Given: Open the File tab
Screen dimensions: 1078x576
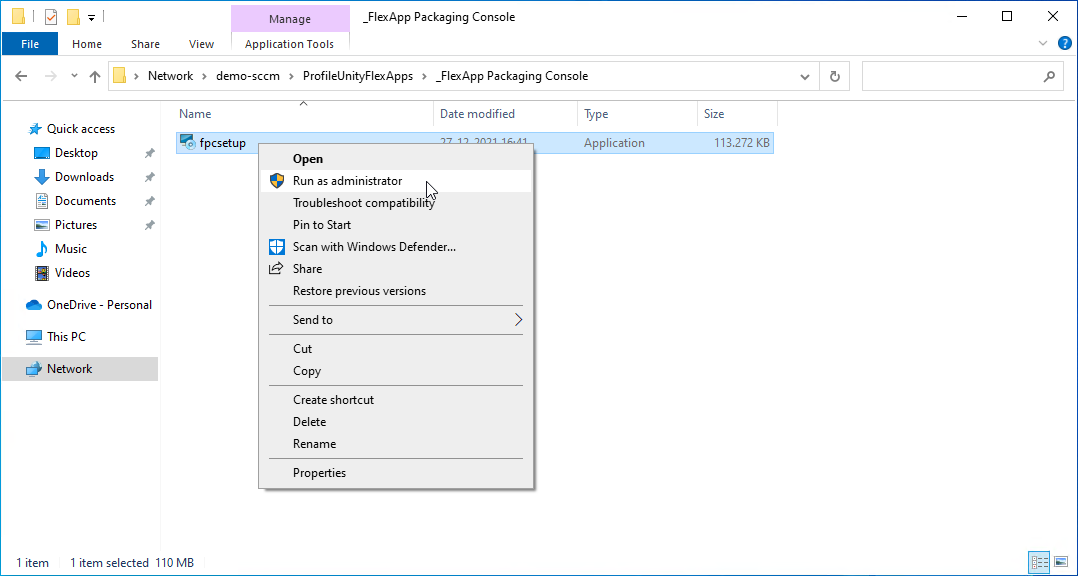Looking at the screenshot, I should click(30, 44).
